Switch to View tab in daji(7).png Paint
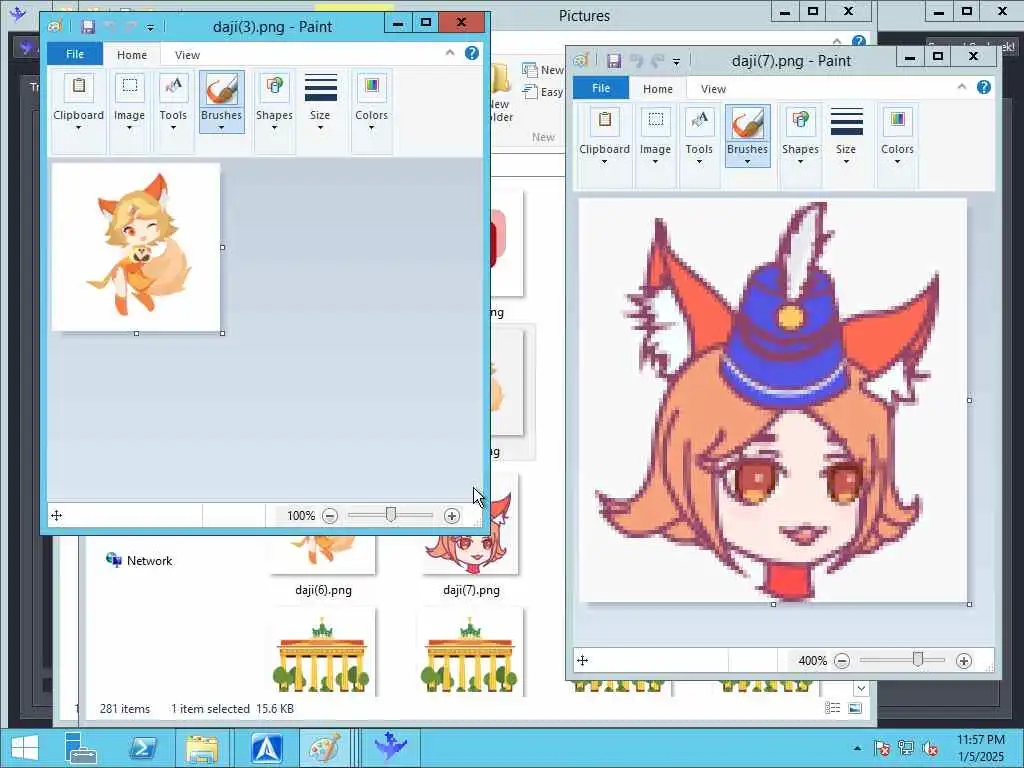Image resolution: width=1024 pixels, height=768 pixels. pyautogui.click(x=713, y=89)
